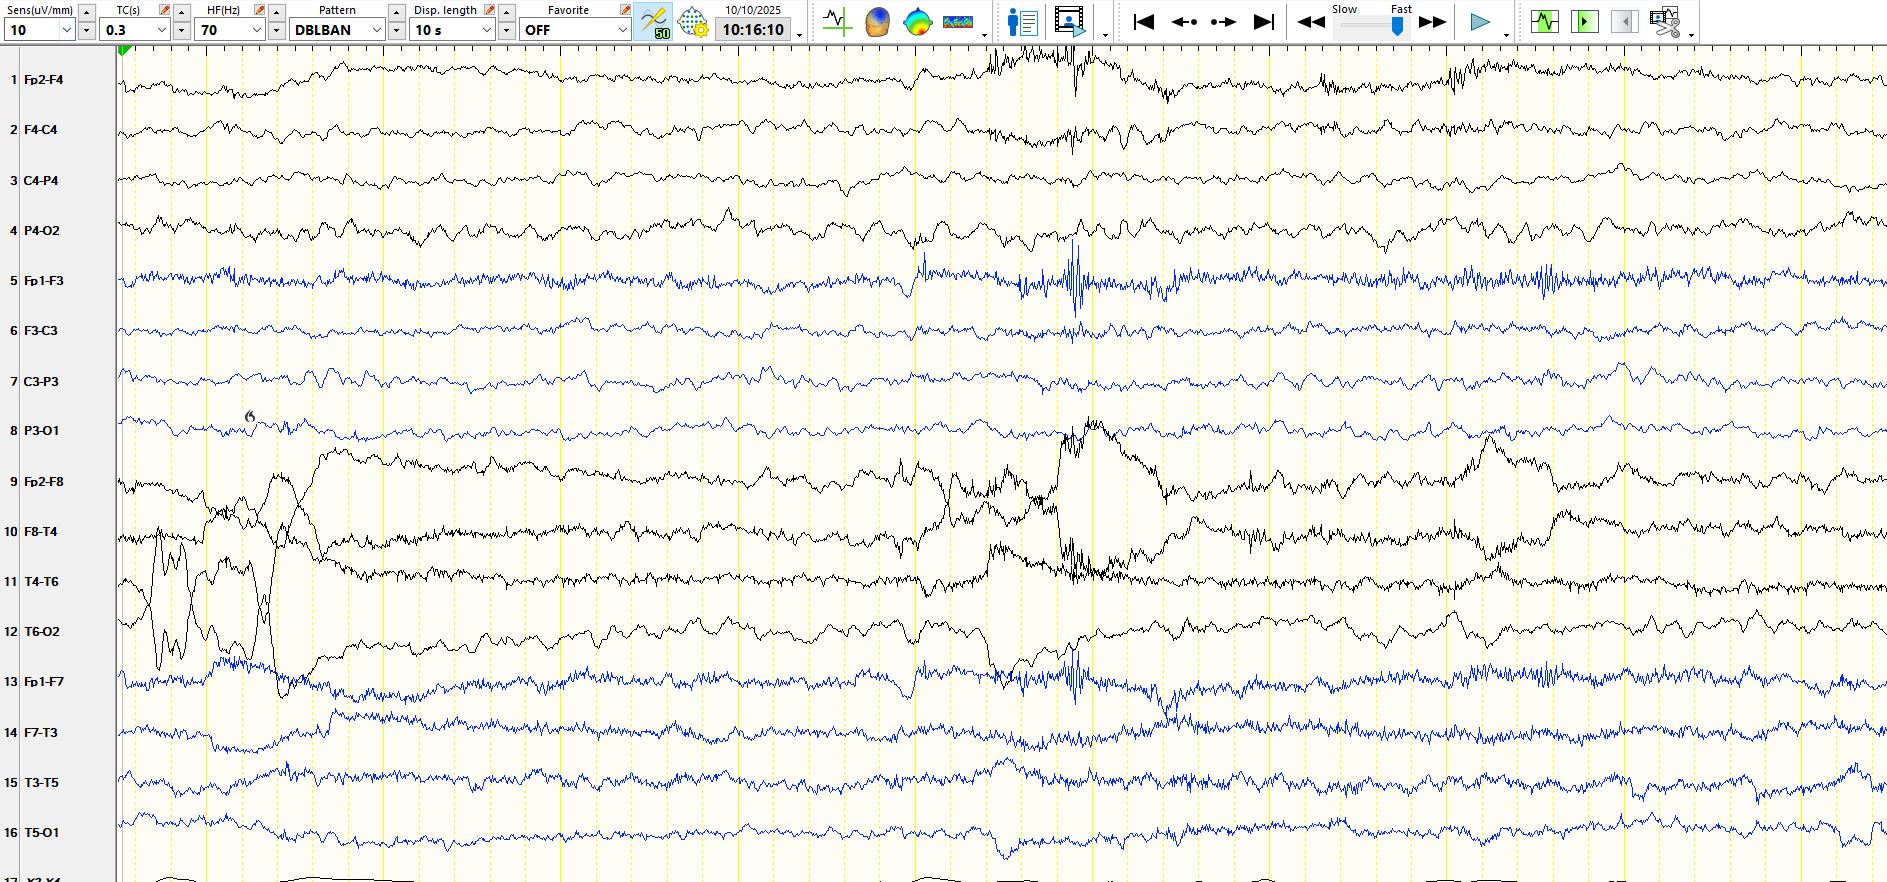Select the Fp1-F7 channel label
This screenshot has height=882, width=1887.
[x=43, y=682]
